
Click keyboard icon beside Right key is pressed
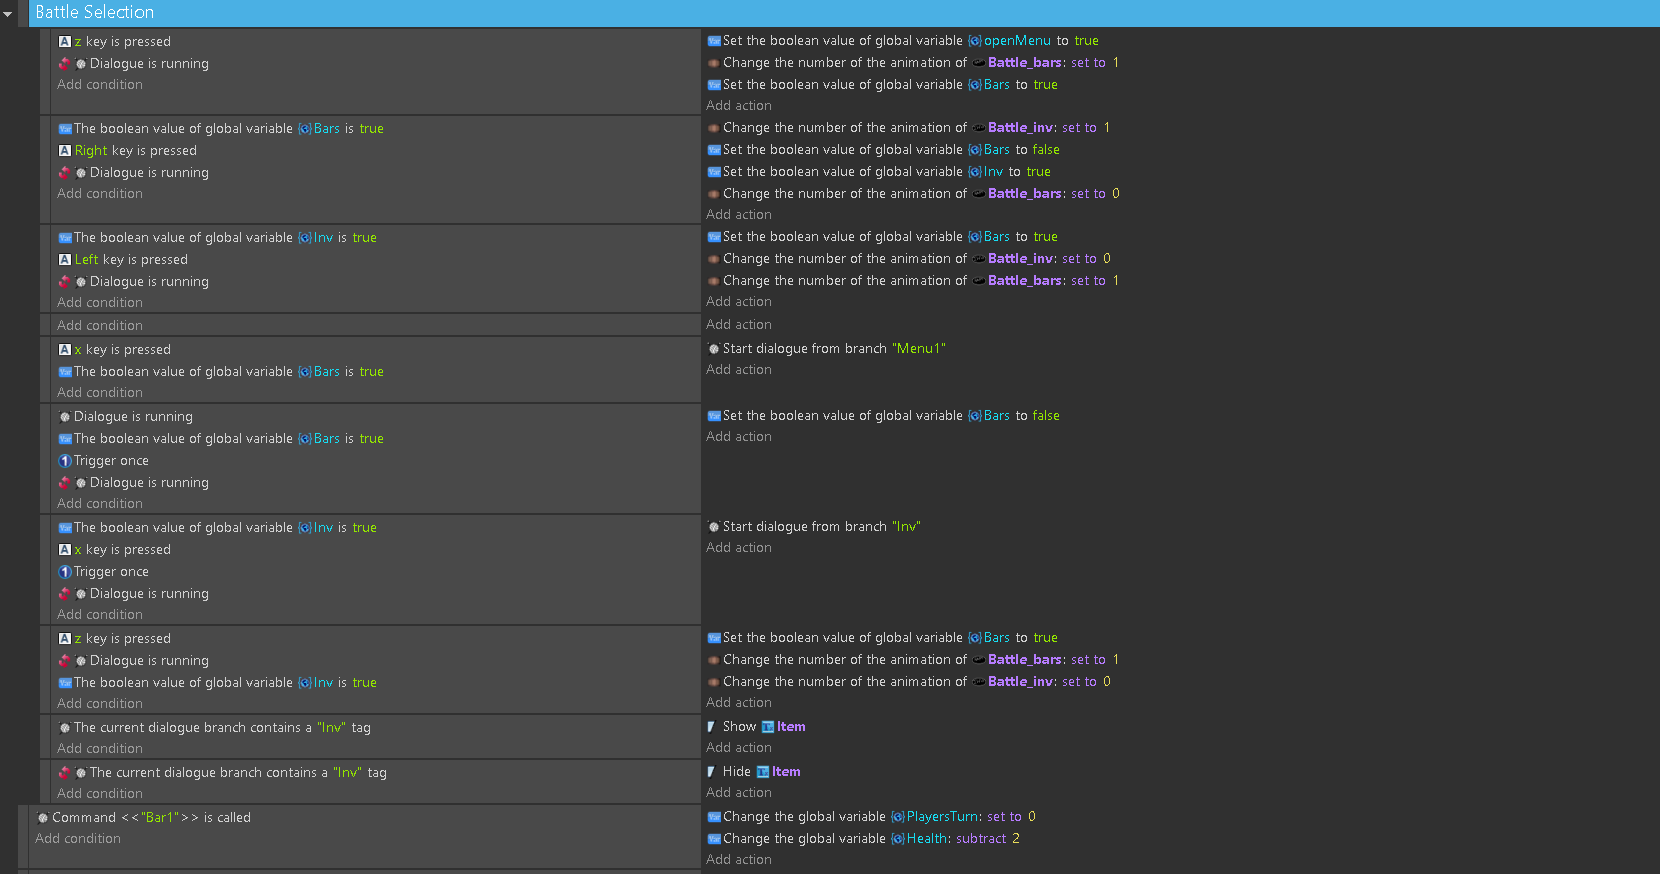(x=65, y=151)
